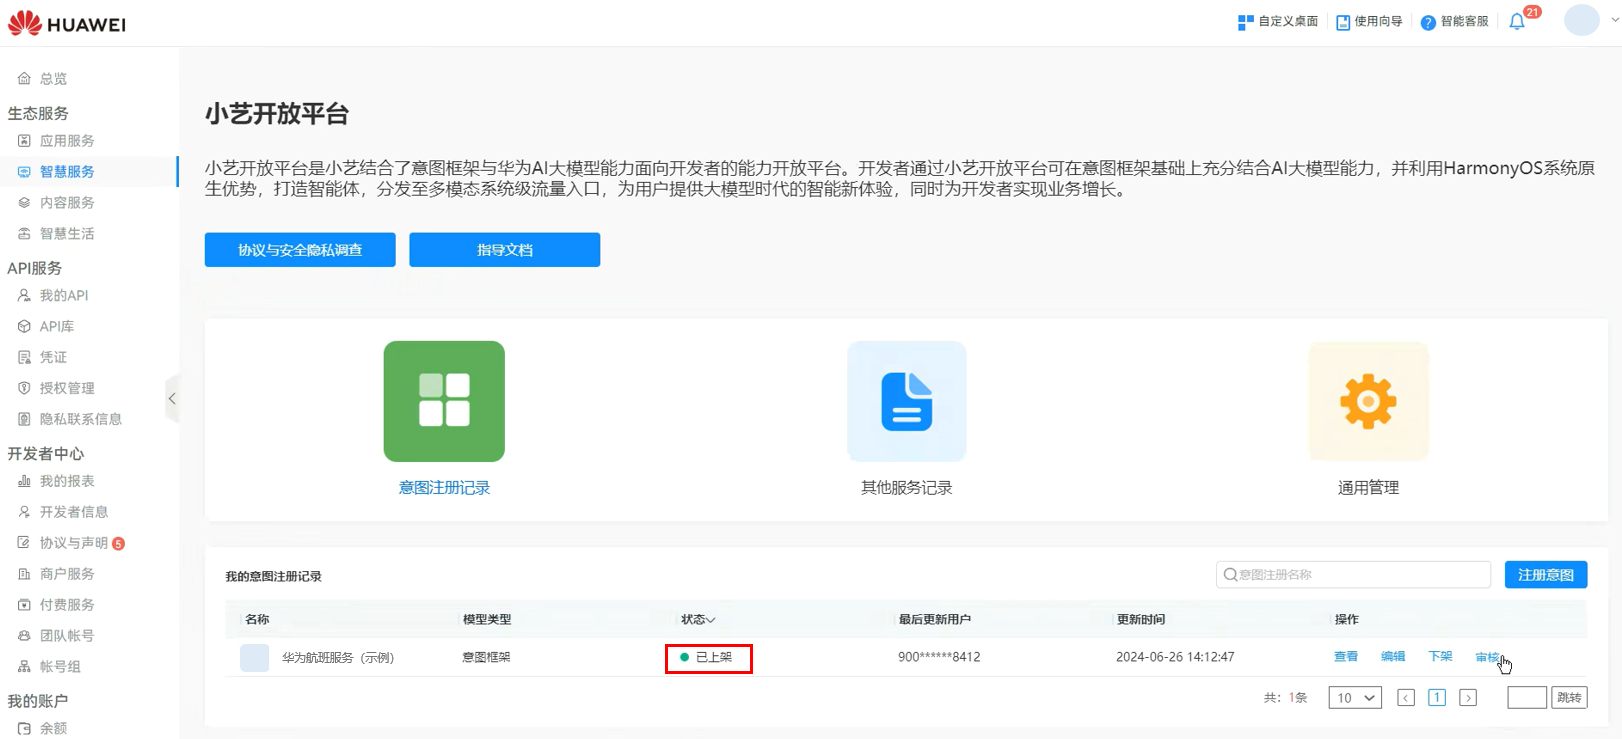This screenshot has width=1622, height=739.
Task: Open 智能客服 help in the top bar
Action: (x=1455, y=21)
